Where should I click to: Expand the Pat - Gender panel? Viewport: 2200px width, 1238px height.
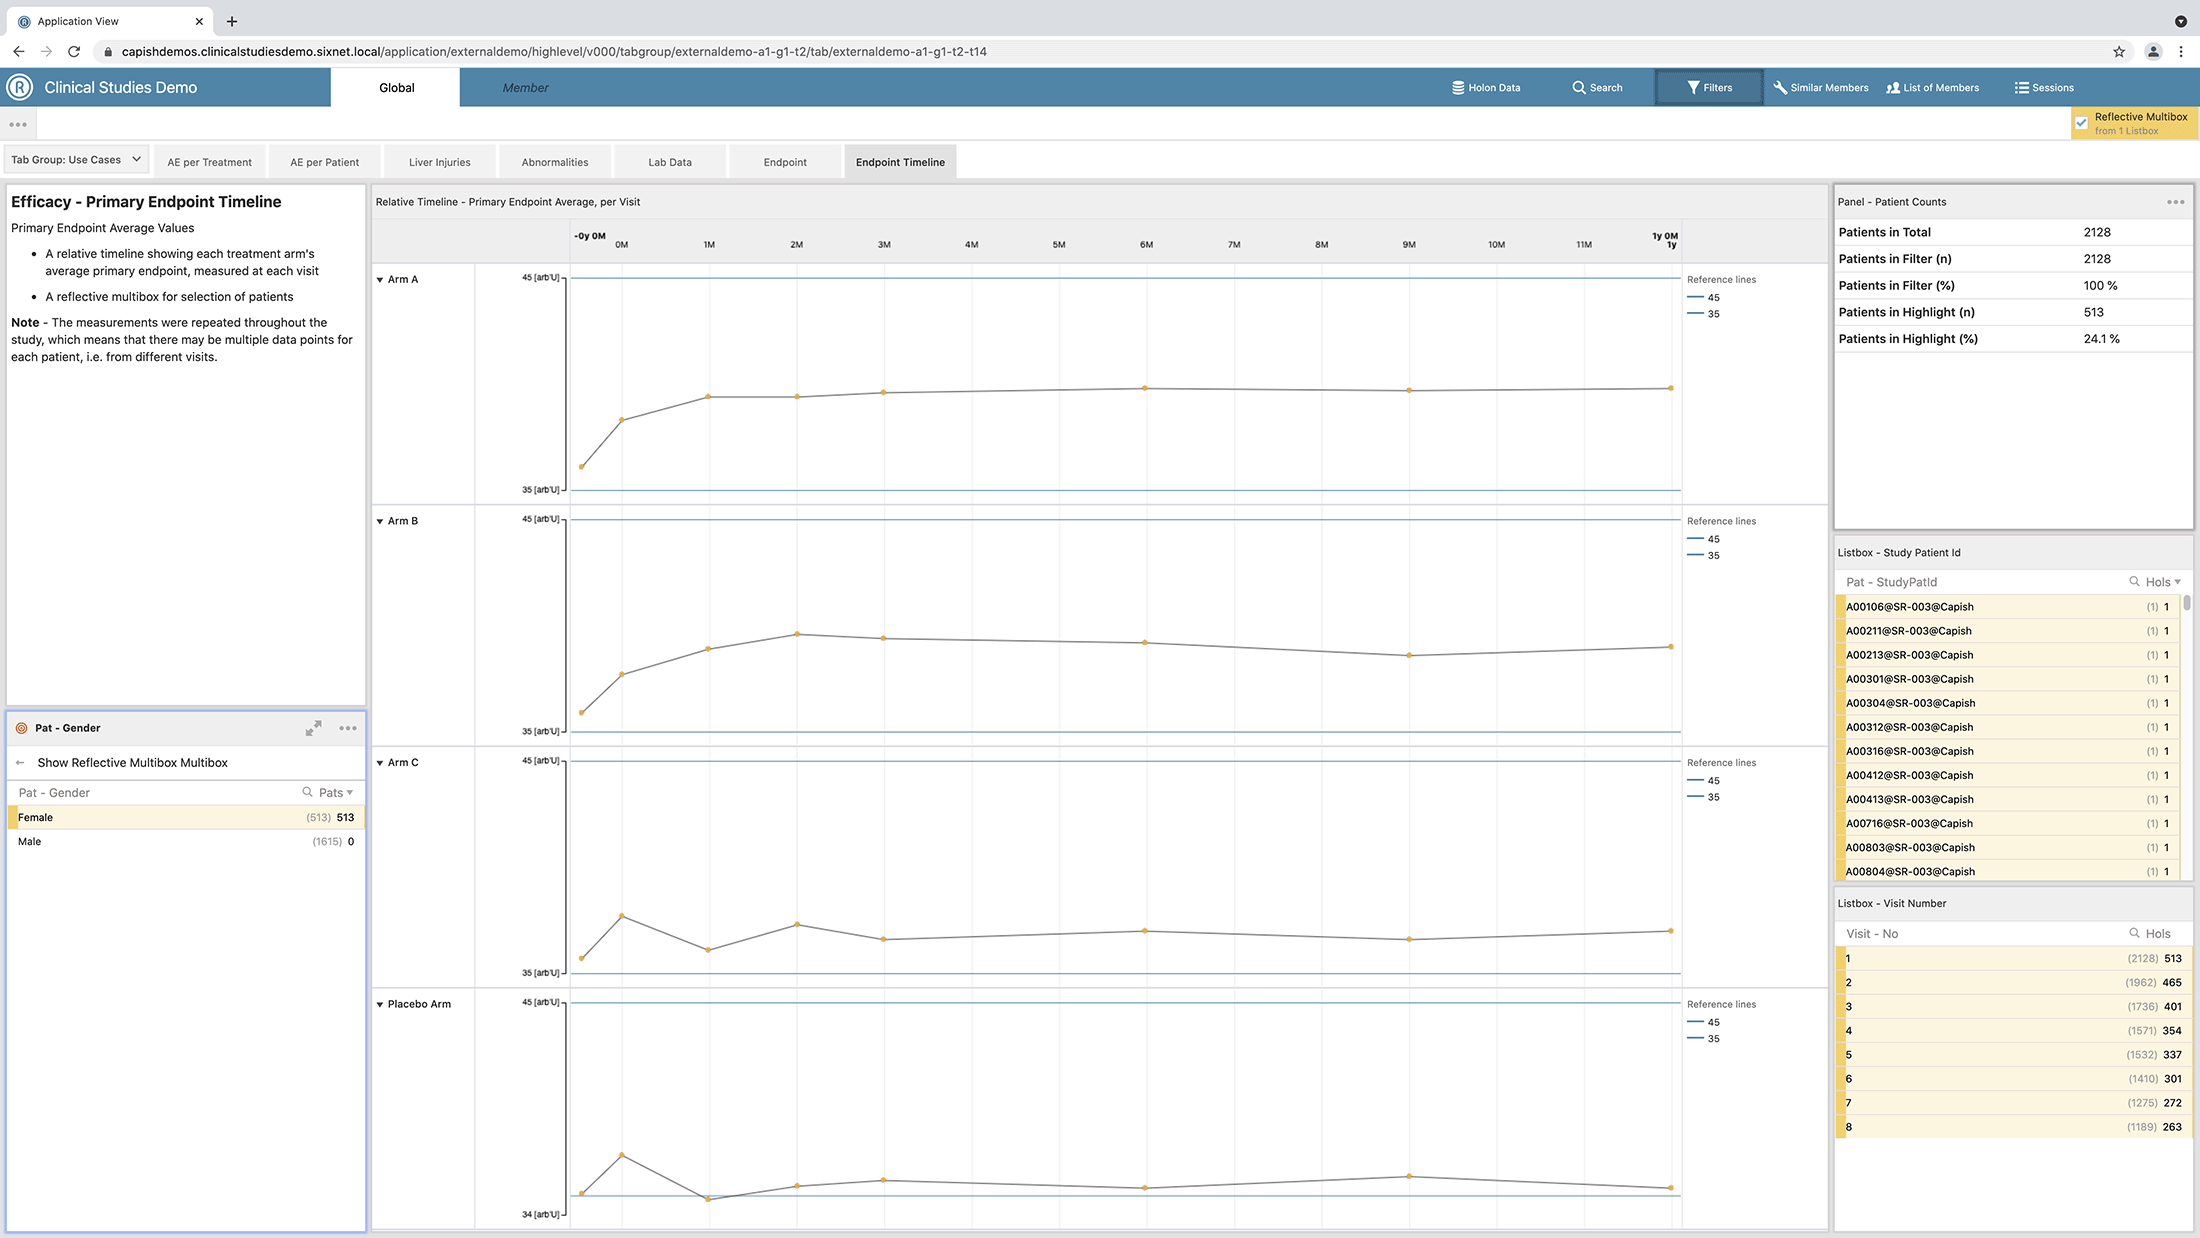313,728
